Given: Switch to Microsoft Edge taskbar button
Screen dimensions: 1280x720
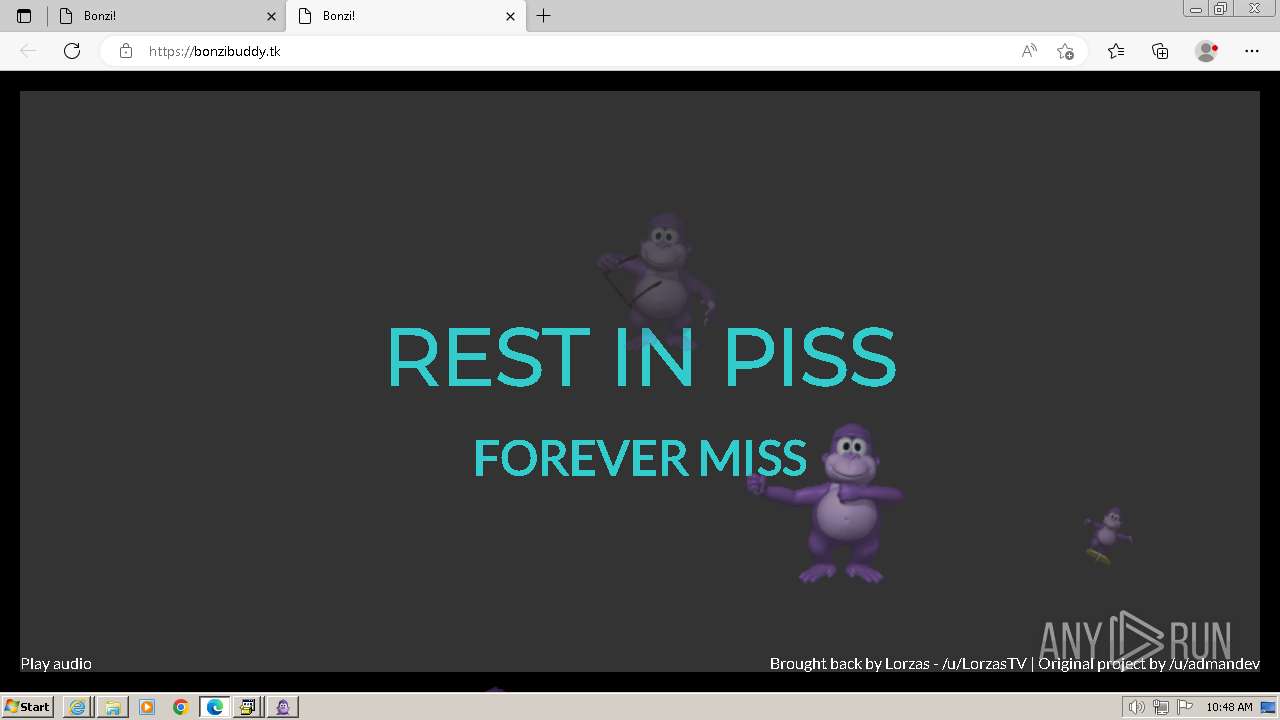Looking at the screenshot, I should click(x=215, y=707).
